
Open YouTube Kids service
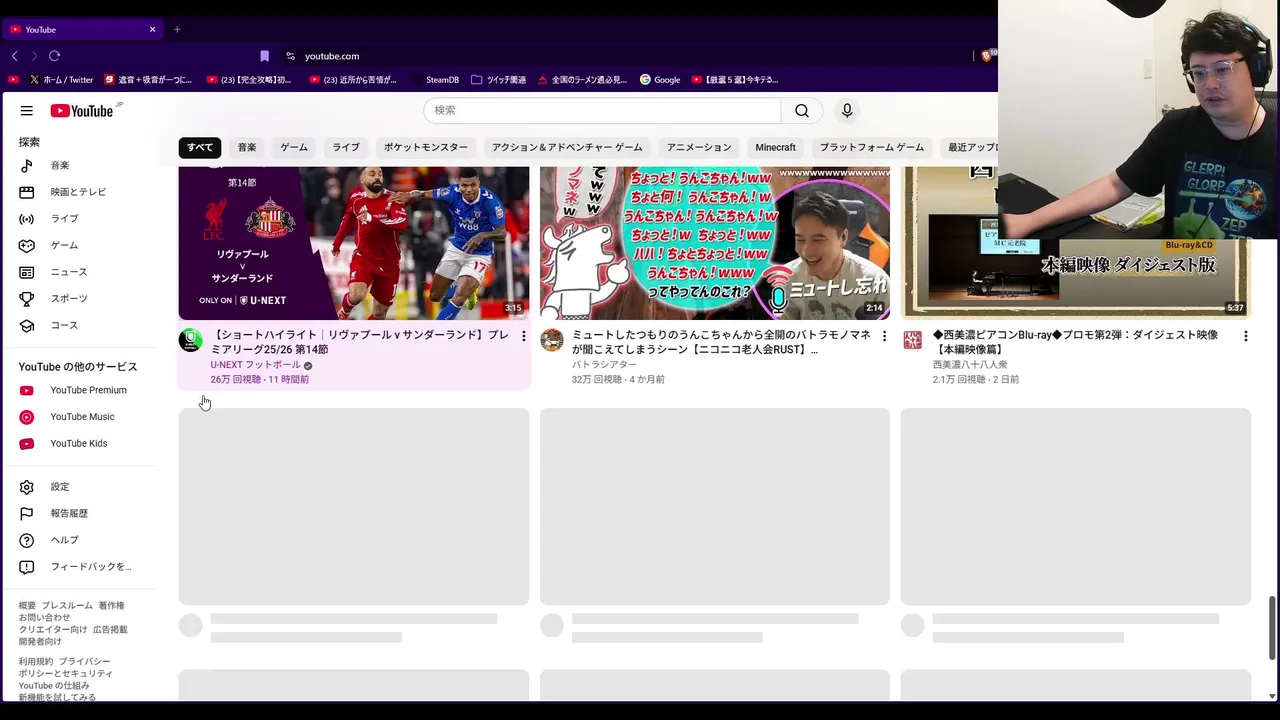click(80, 443)
